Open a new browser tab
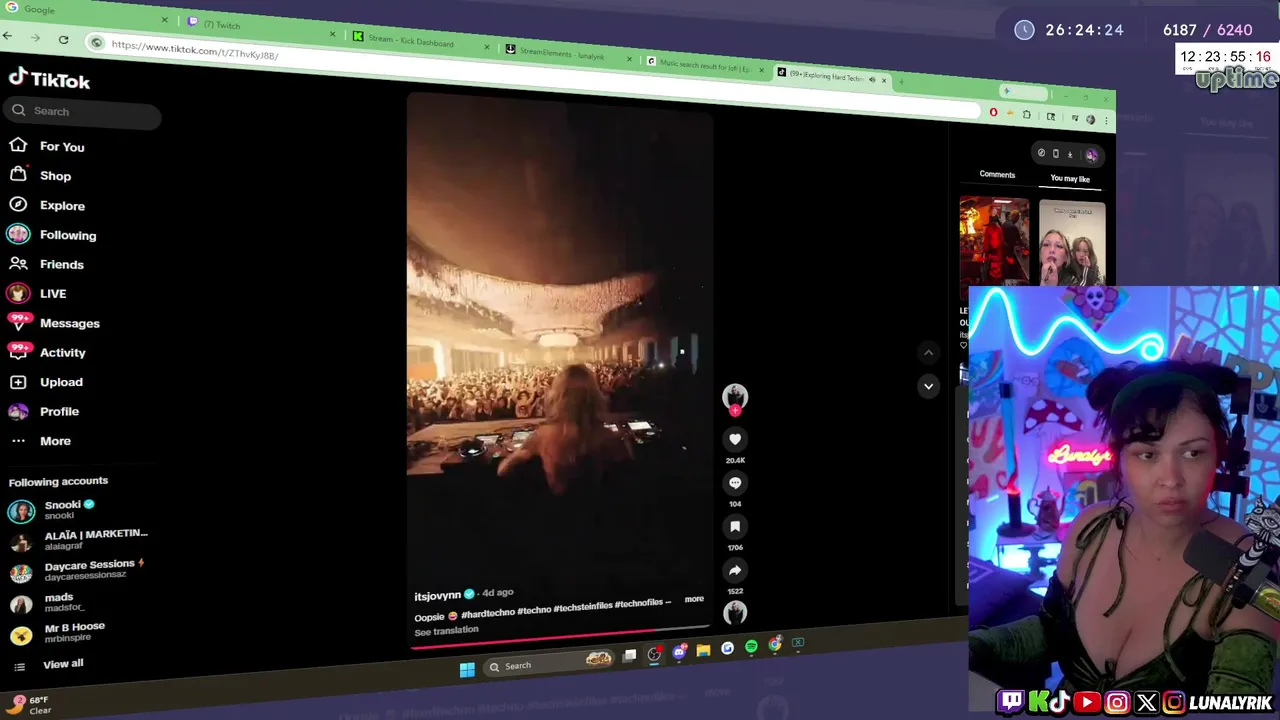The image size is (1280, 720). click(900, 82)
